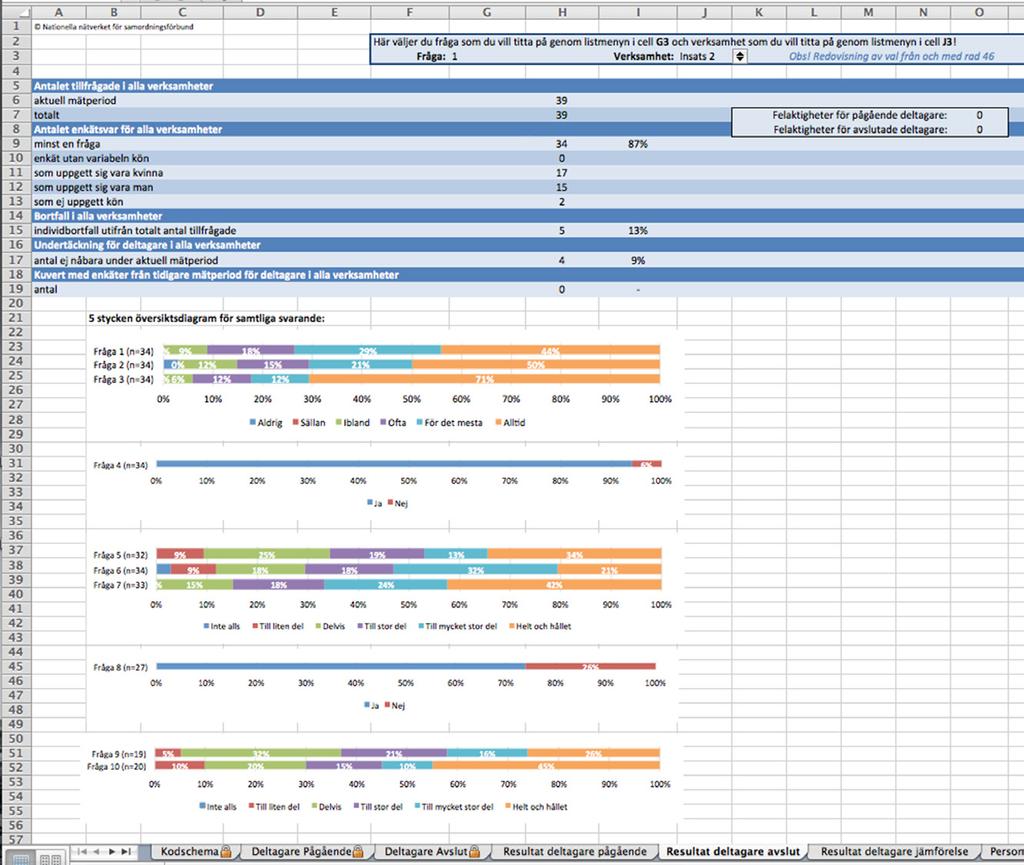This screenshot has width=1024, height=865.
Task: Select 'Felaktigheter för pågående deltagare' label
Action: coord(859,115)
